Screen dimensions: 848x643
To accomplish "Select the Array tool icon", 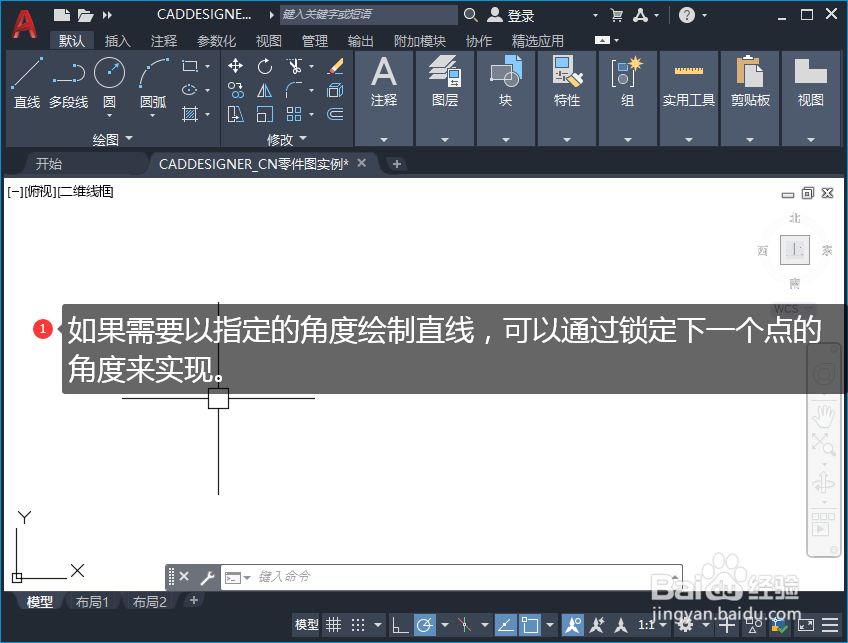I will pos(294,114).
